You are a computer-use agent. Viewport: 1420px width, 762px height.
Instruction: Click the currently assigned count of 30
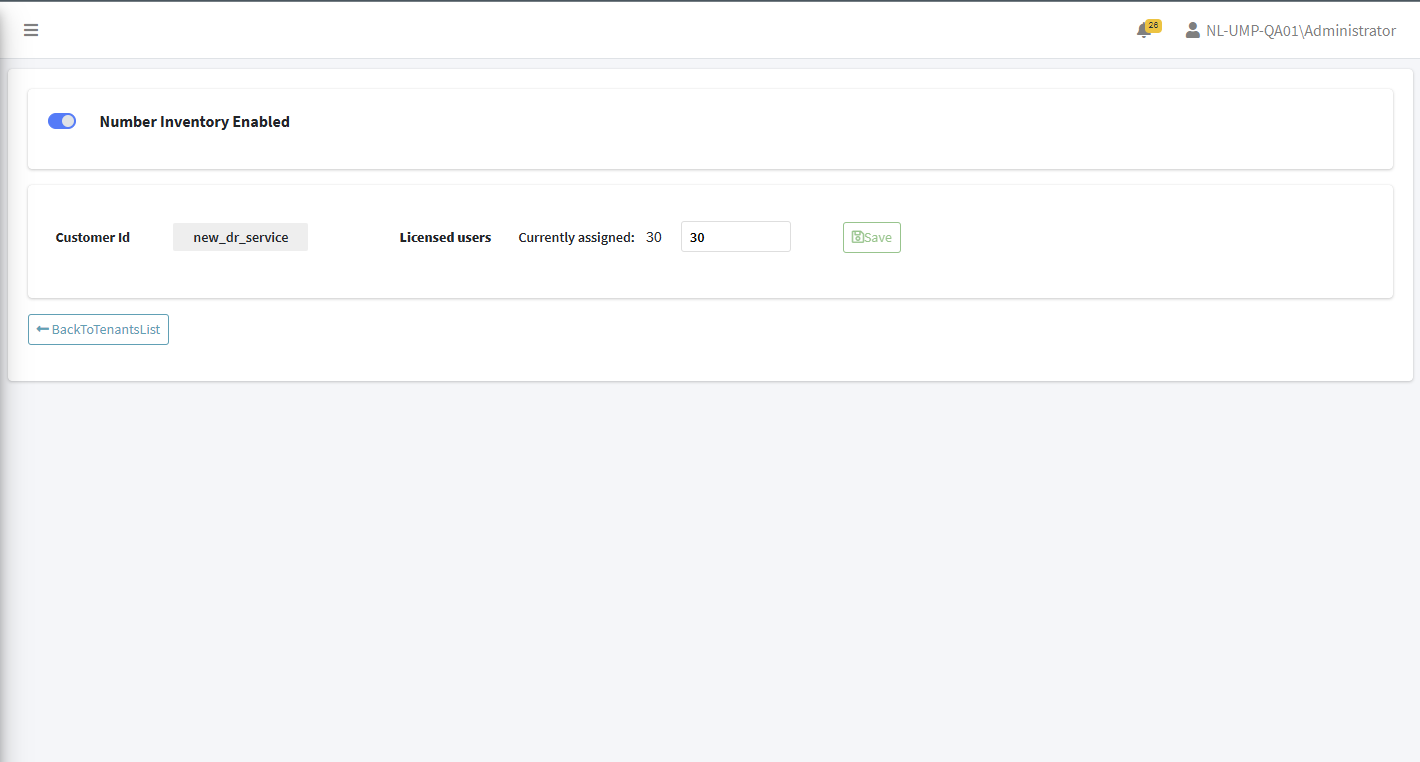click(654, 237)
